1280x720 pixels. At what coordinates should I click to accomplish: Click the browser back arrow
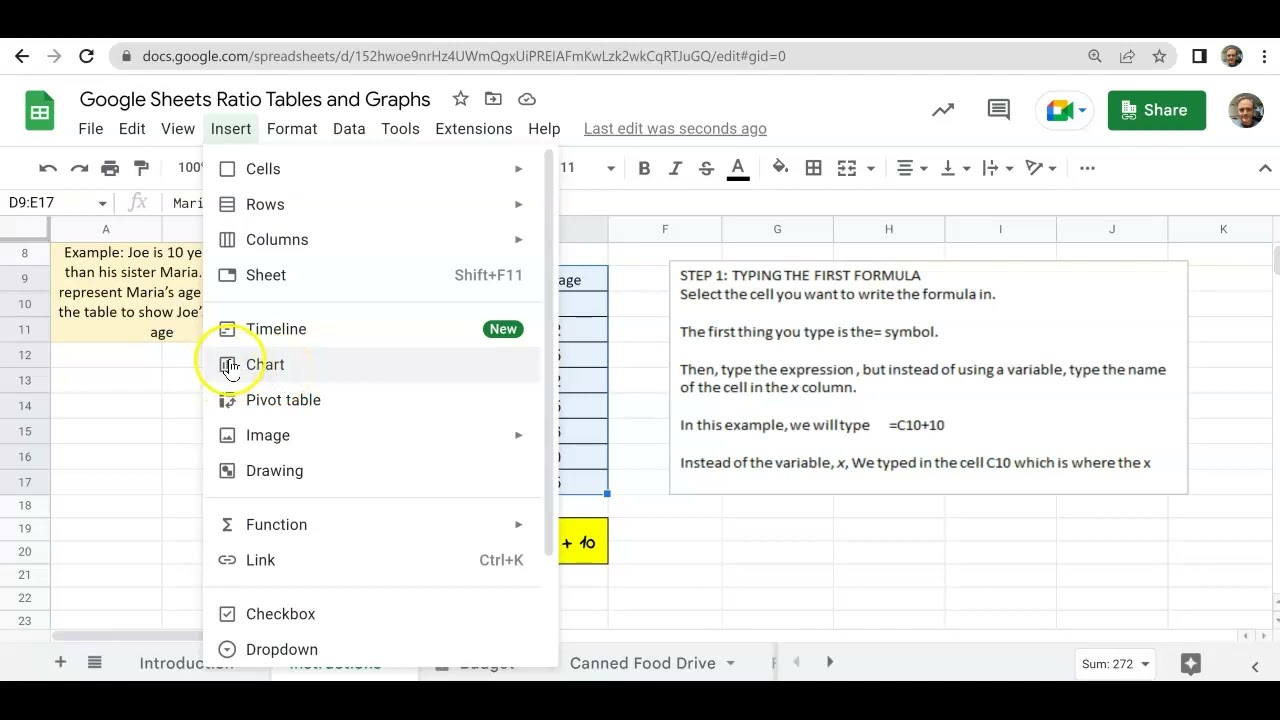click(22, 56)
